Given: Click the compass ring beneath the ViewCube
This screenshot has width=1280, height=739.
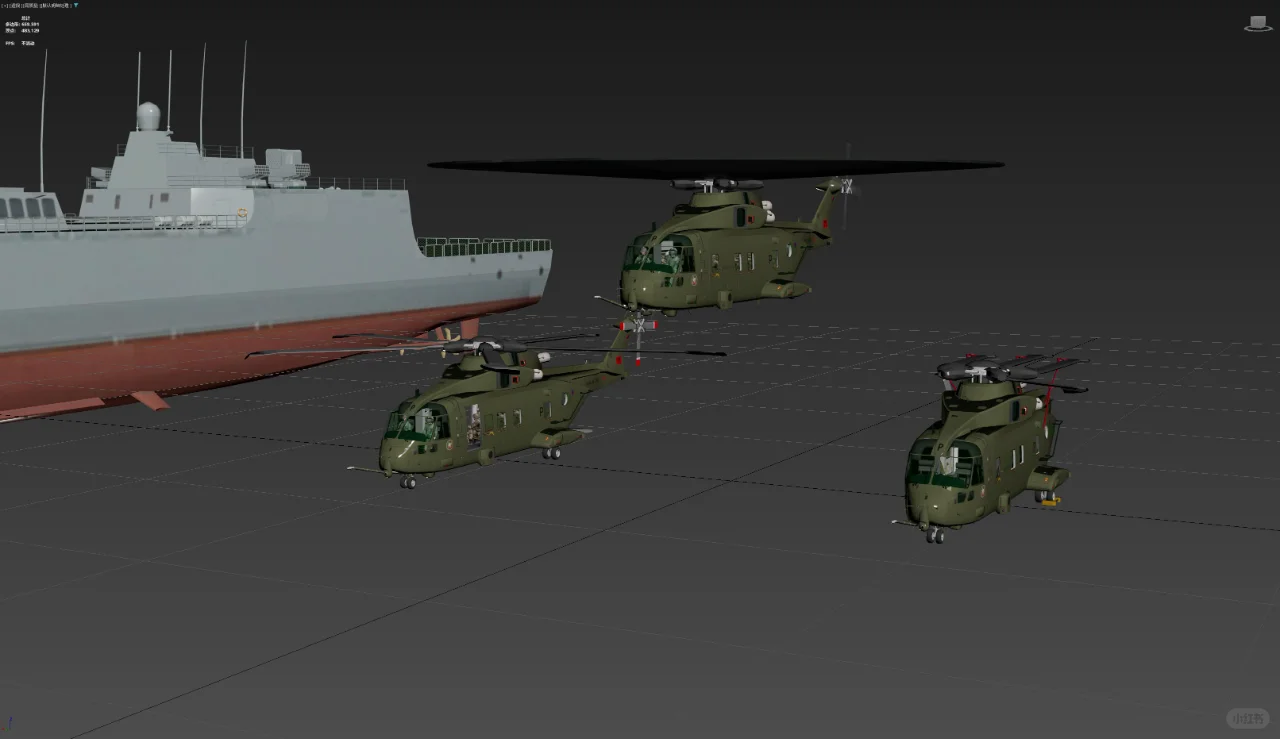Looking at the screenshot, I should (1258, 30).
